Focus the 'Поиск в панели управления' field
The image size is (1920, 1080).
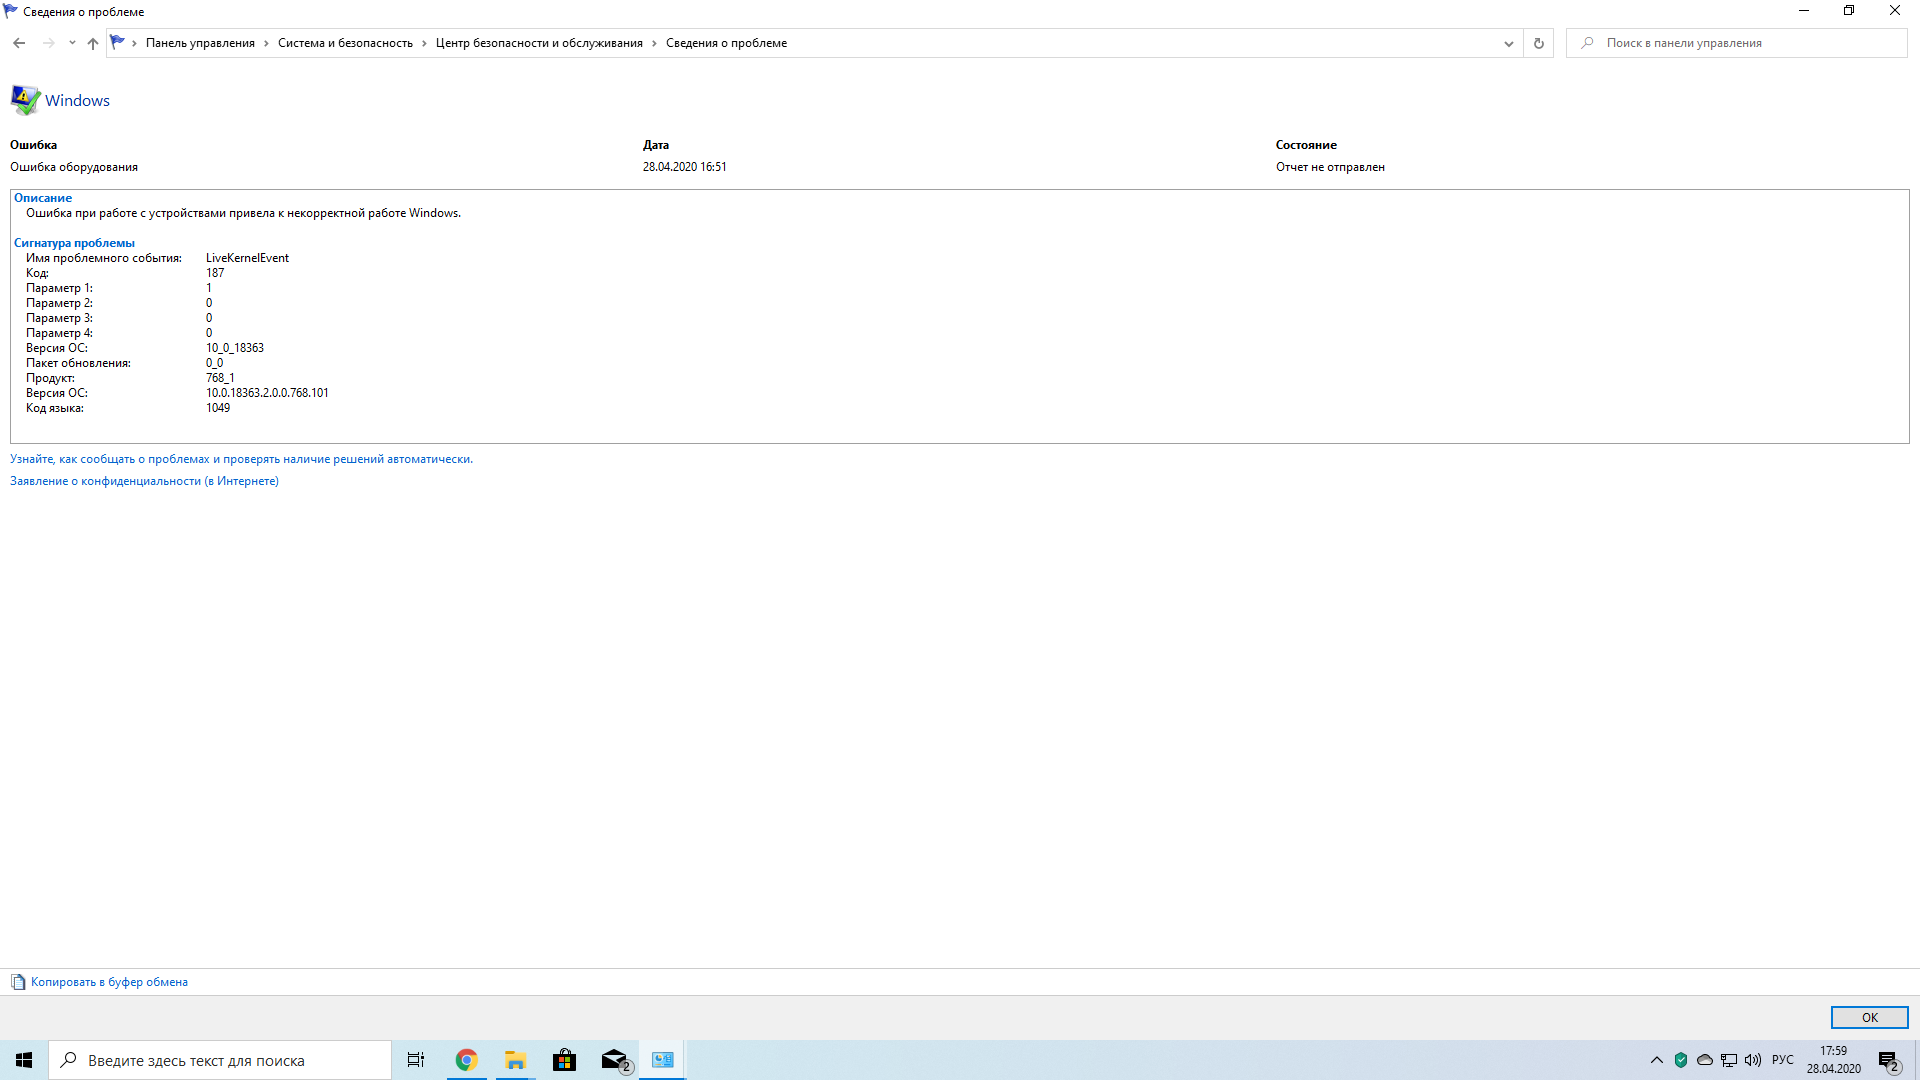tap(1737, 43)
